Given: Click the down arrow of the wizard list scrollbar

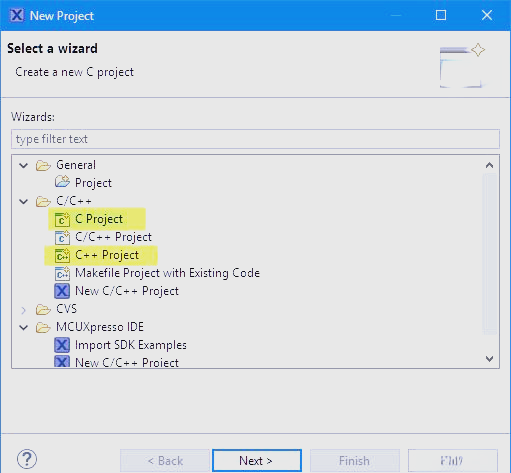Looking at the screenshot, I should coord(489,359).
